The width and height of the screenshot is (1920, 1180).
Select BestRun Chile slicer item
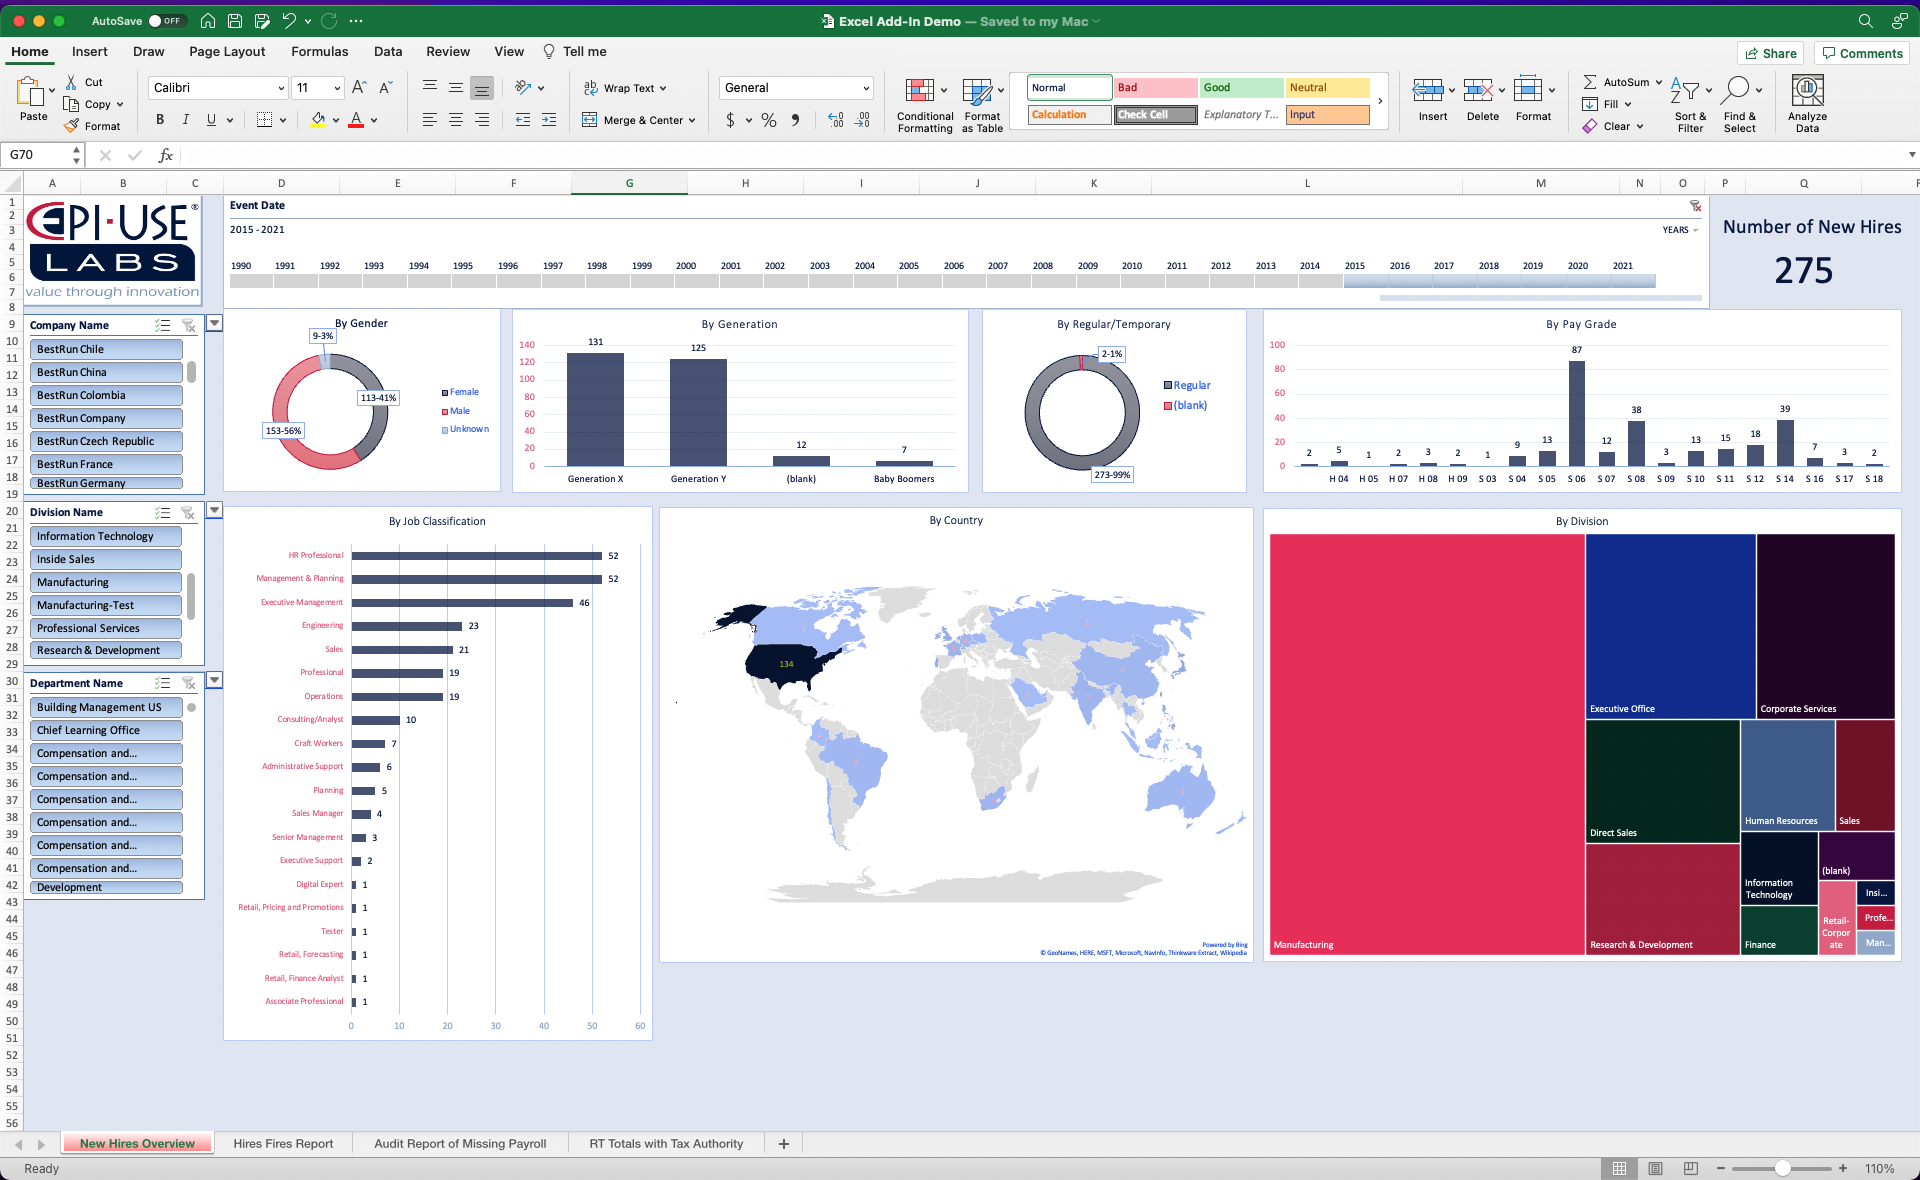click(108, 350)
